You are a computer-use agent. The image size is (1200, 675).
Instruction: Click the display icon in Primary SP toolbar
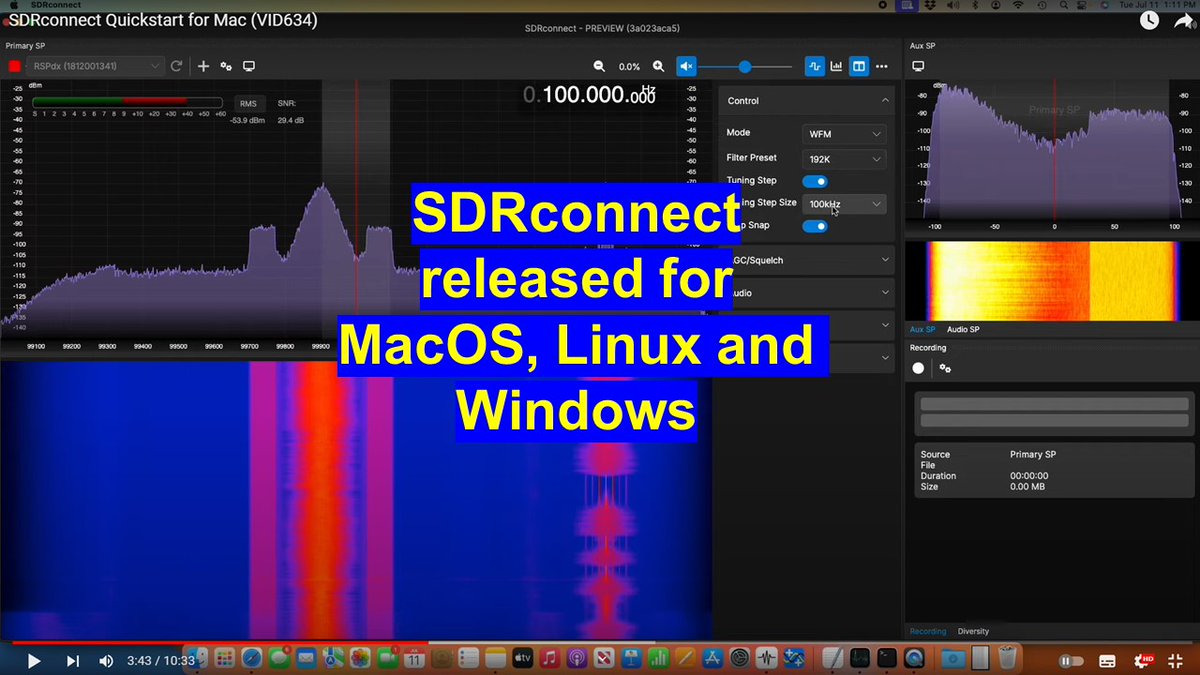coord(249,66)
